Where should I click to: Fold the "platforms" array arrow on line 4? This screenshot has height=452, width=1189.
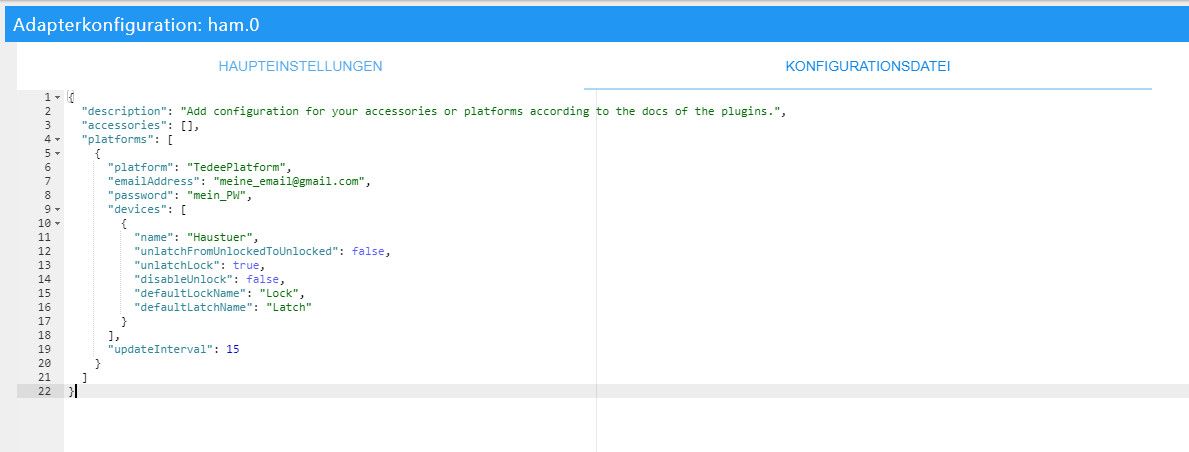coord(58,139)
